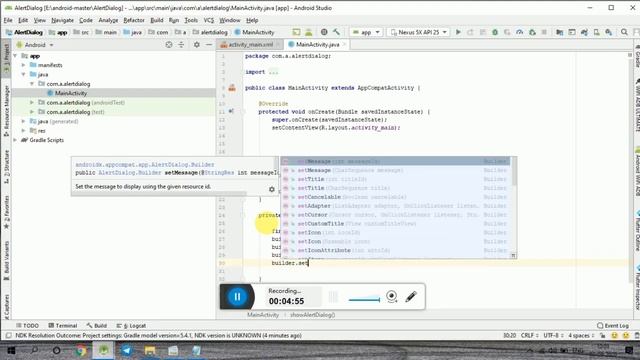
Task: Open Telegram from the taskbar
Action: click(x=127, y=350)
